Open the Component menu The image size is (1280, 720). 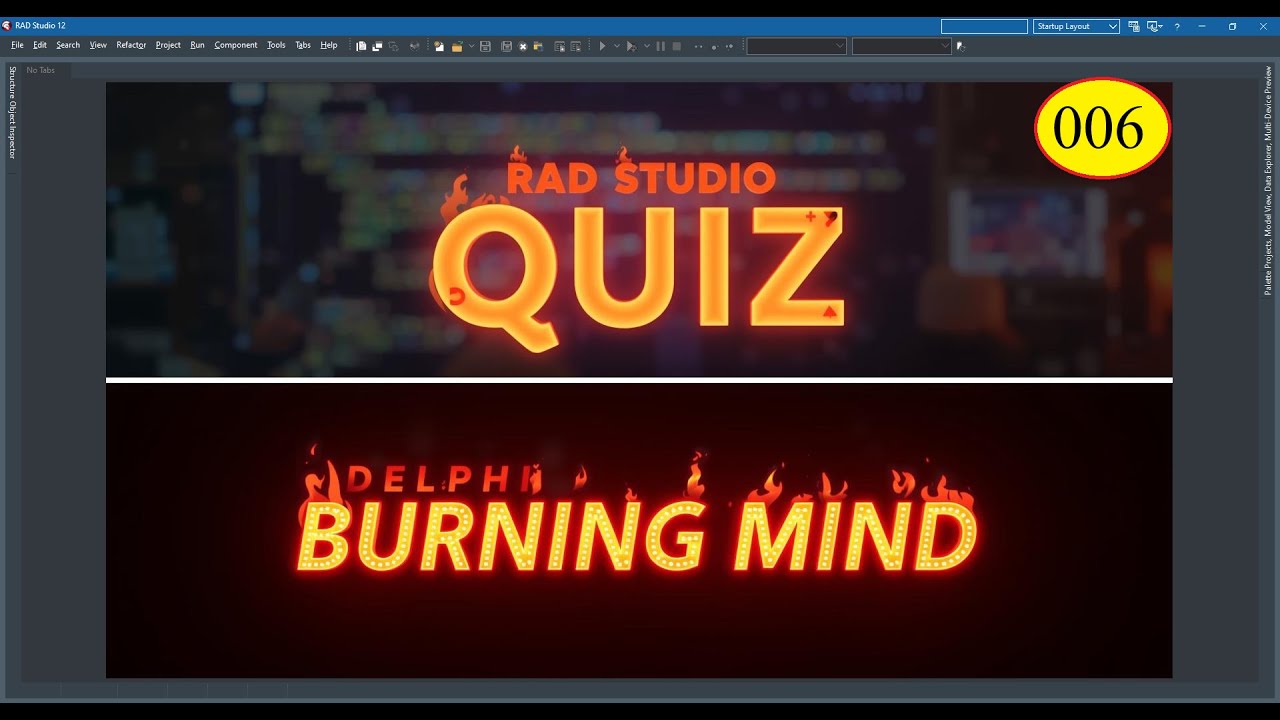(236, 45)
